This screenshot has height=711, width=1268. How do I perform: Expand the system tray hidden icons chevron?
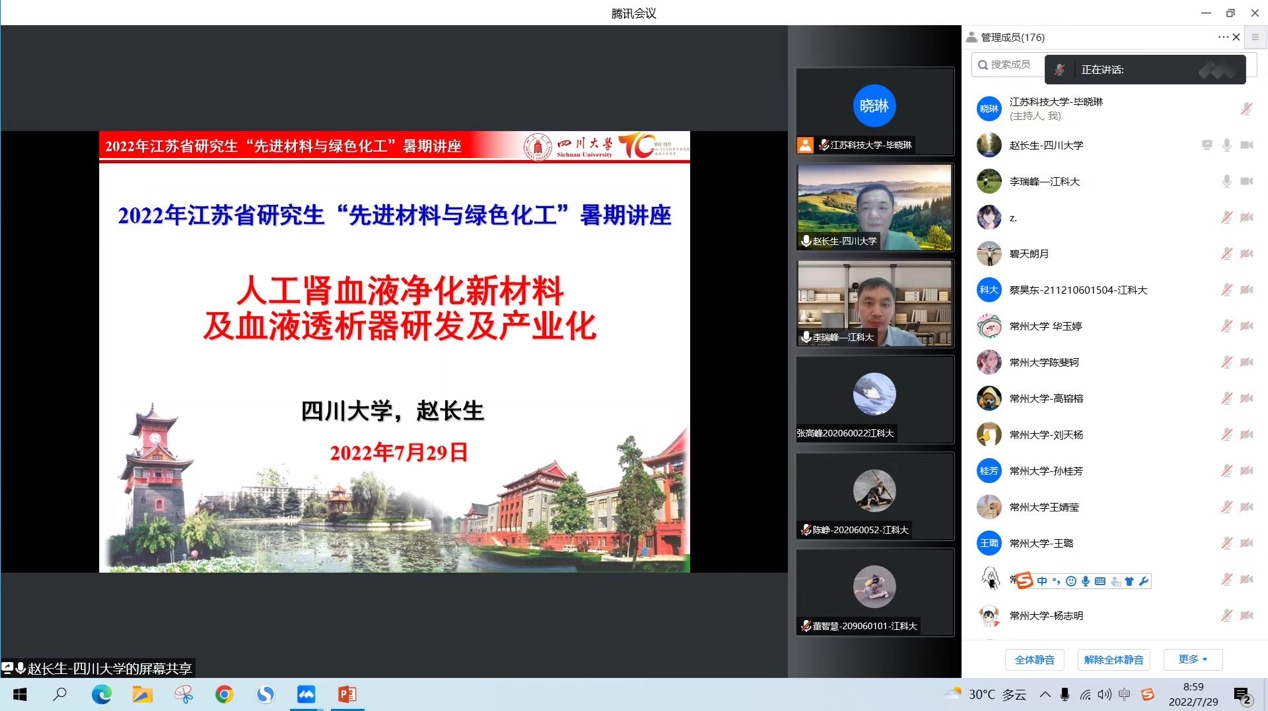[x=1045, y=694]
